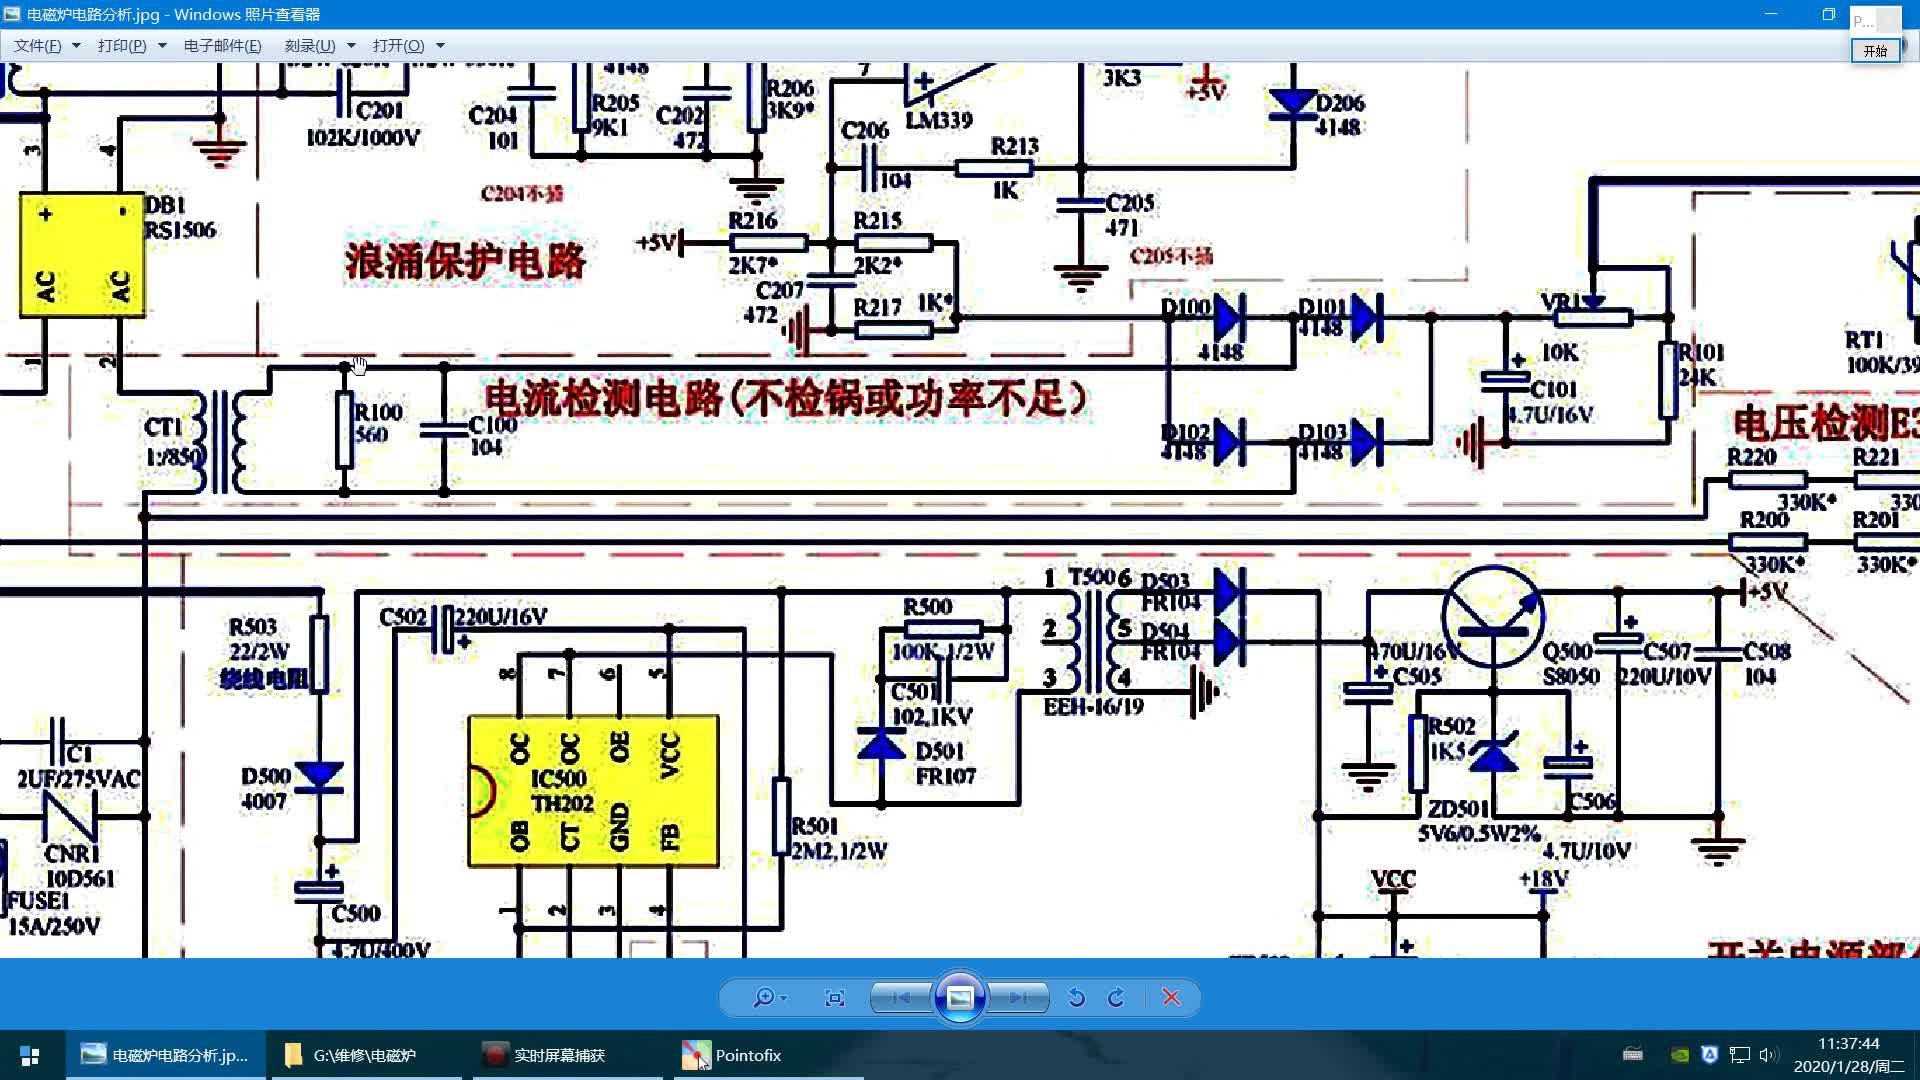
Task: Click the 开始 button at top right
Action: point(1875,51)
